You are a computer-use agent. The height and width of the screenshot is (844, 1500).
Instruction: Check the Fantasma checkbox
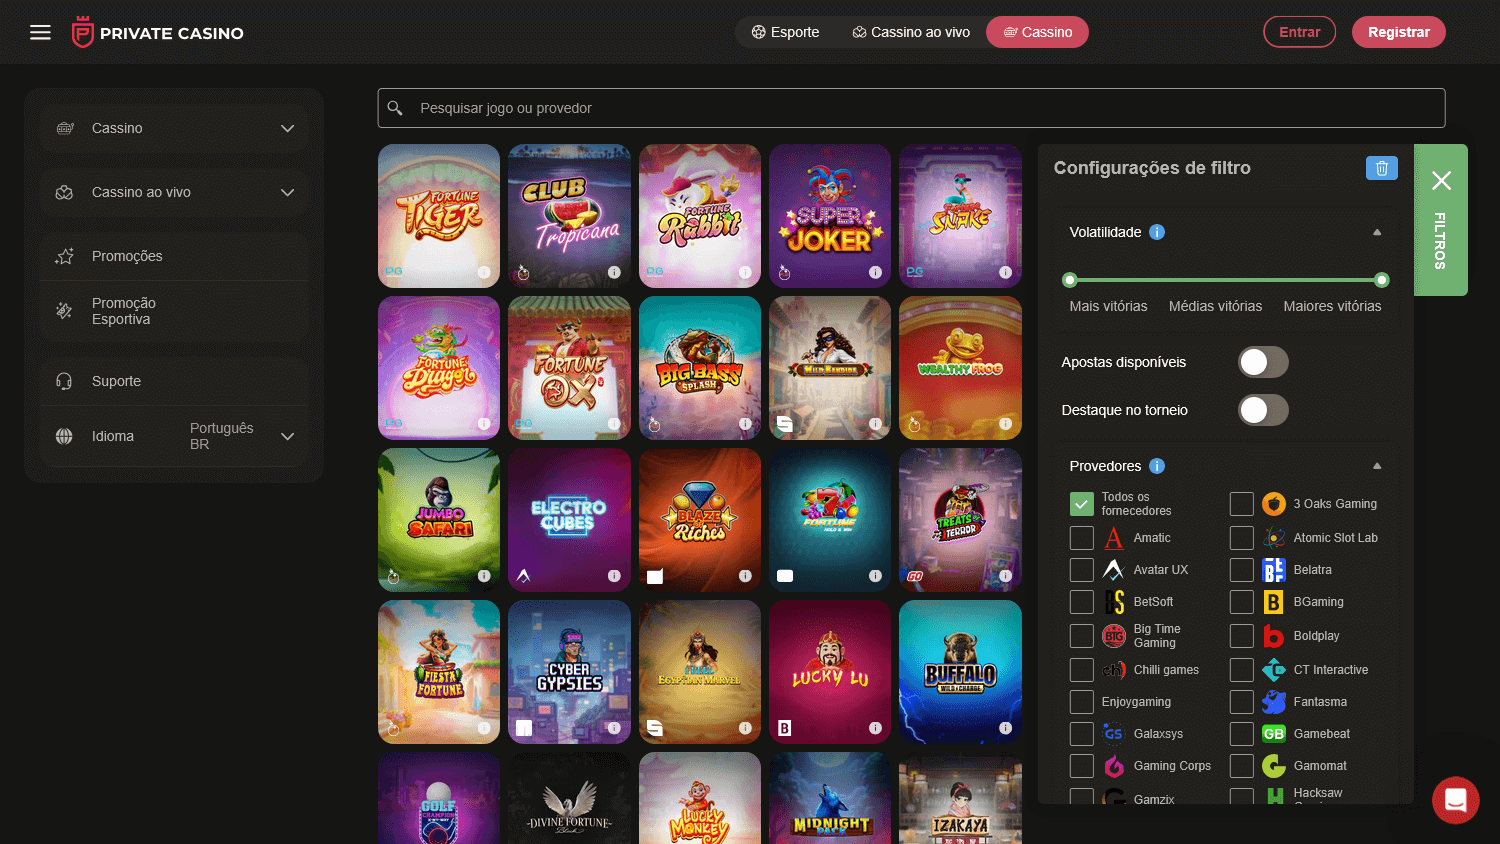(1242, 702)
